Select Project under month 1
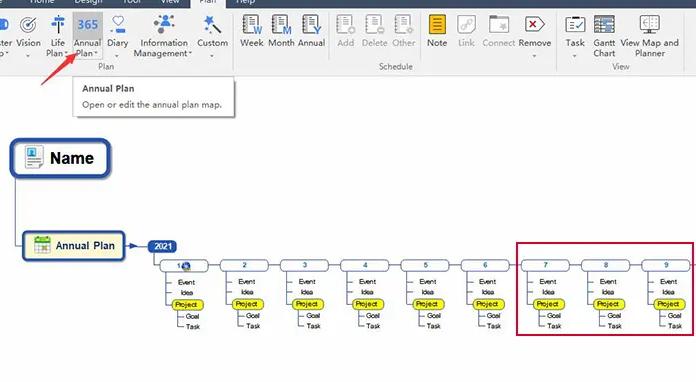This screenshot has width=696, height=382. pos(188,305)
